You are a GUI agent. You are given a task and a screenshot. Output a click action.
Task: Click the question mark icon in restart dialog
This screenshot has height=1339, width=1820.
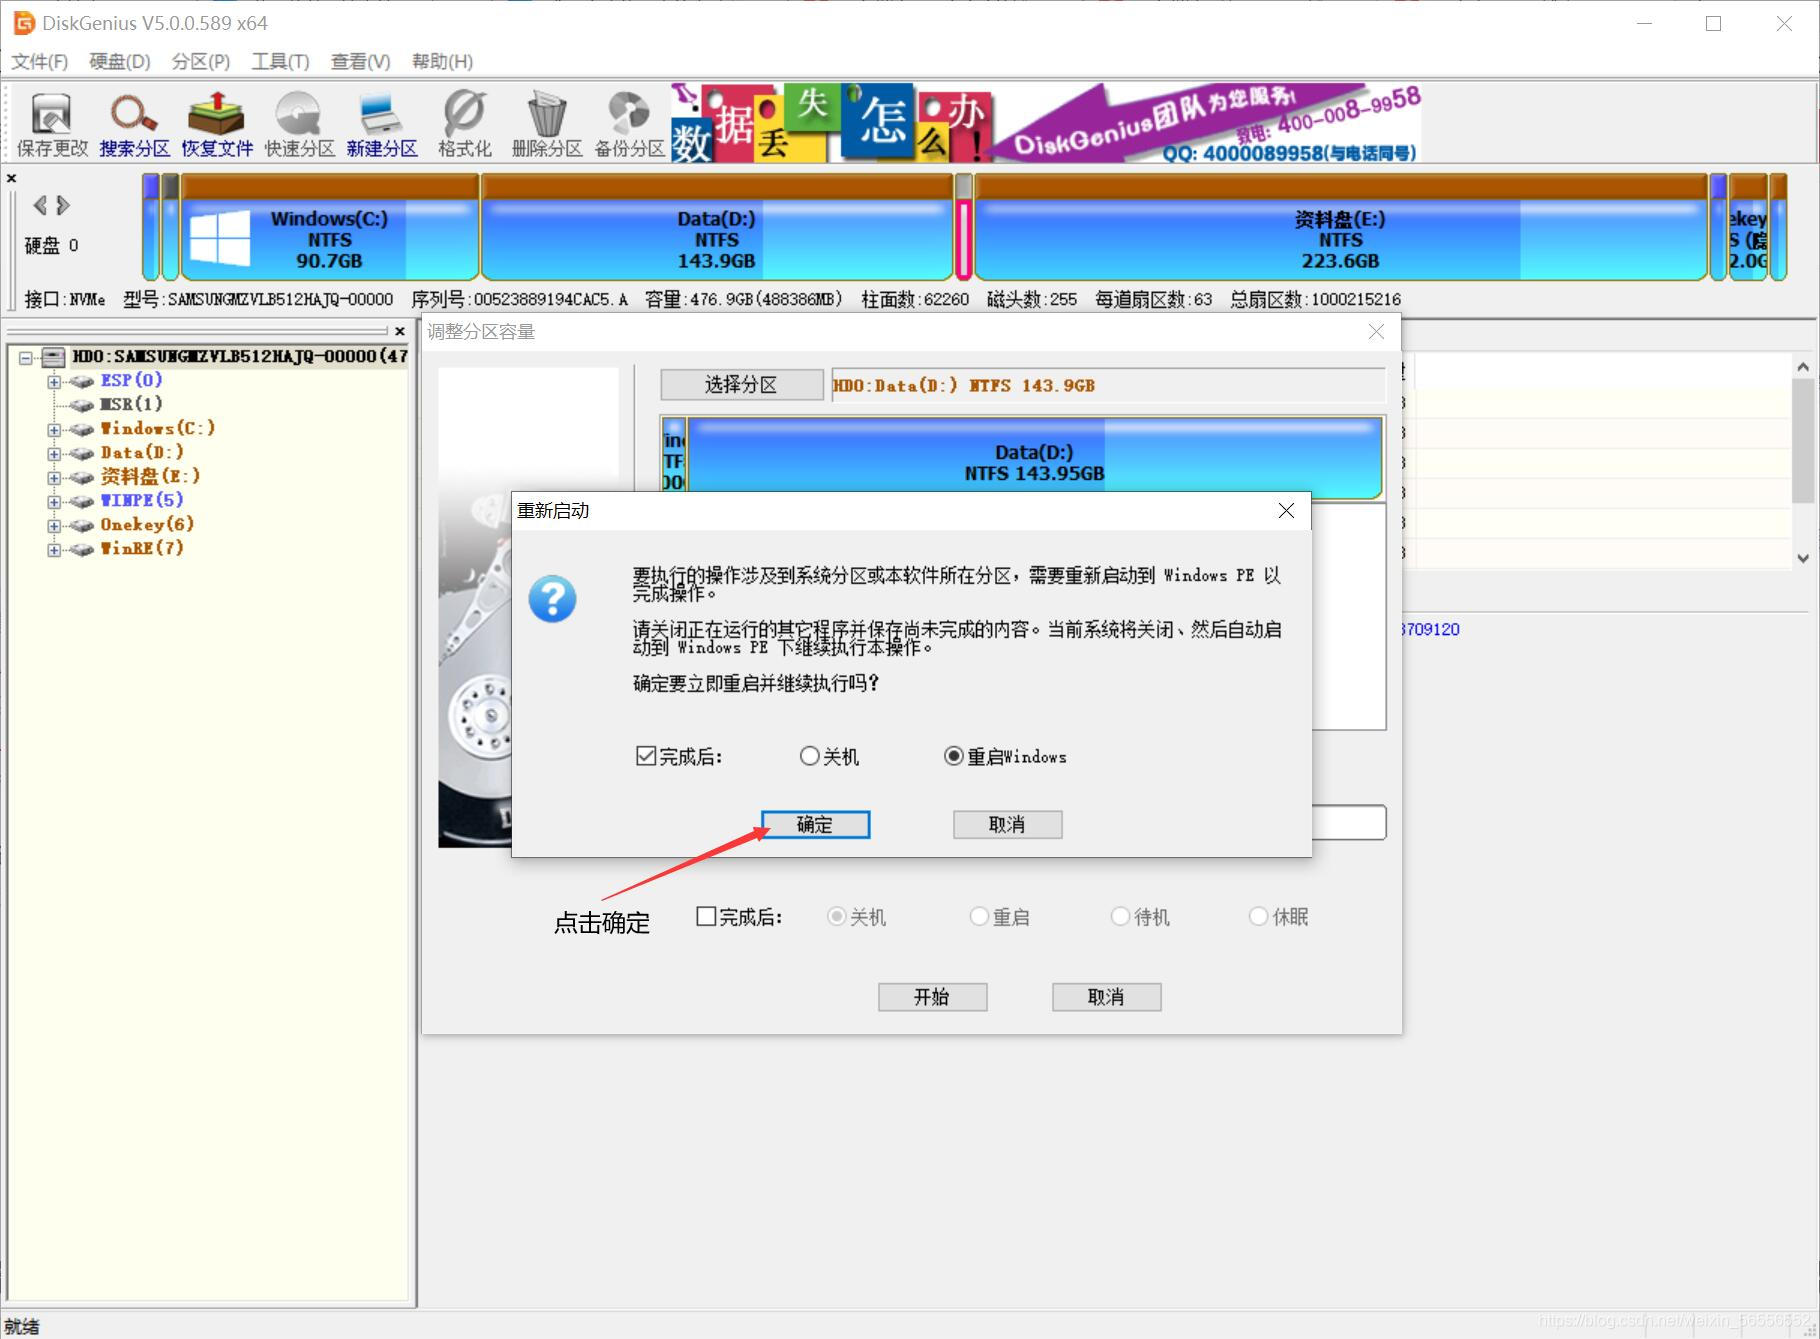(552, 599)
